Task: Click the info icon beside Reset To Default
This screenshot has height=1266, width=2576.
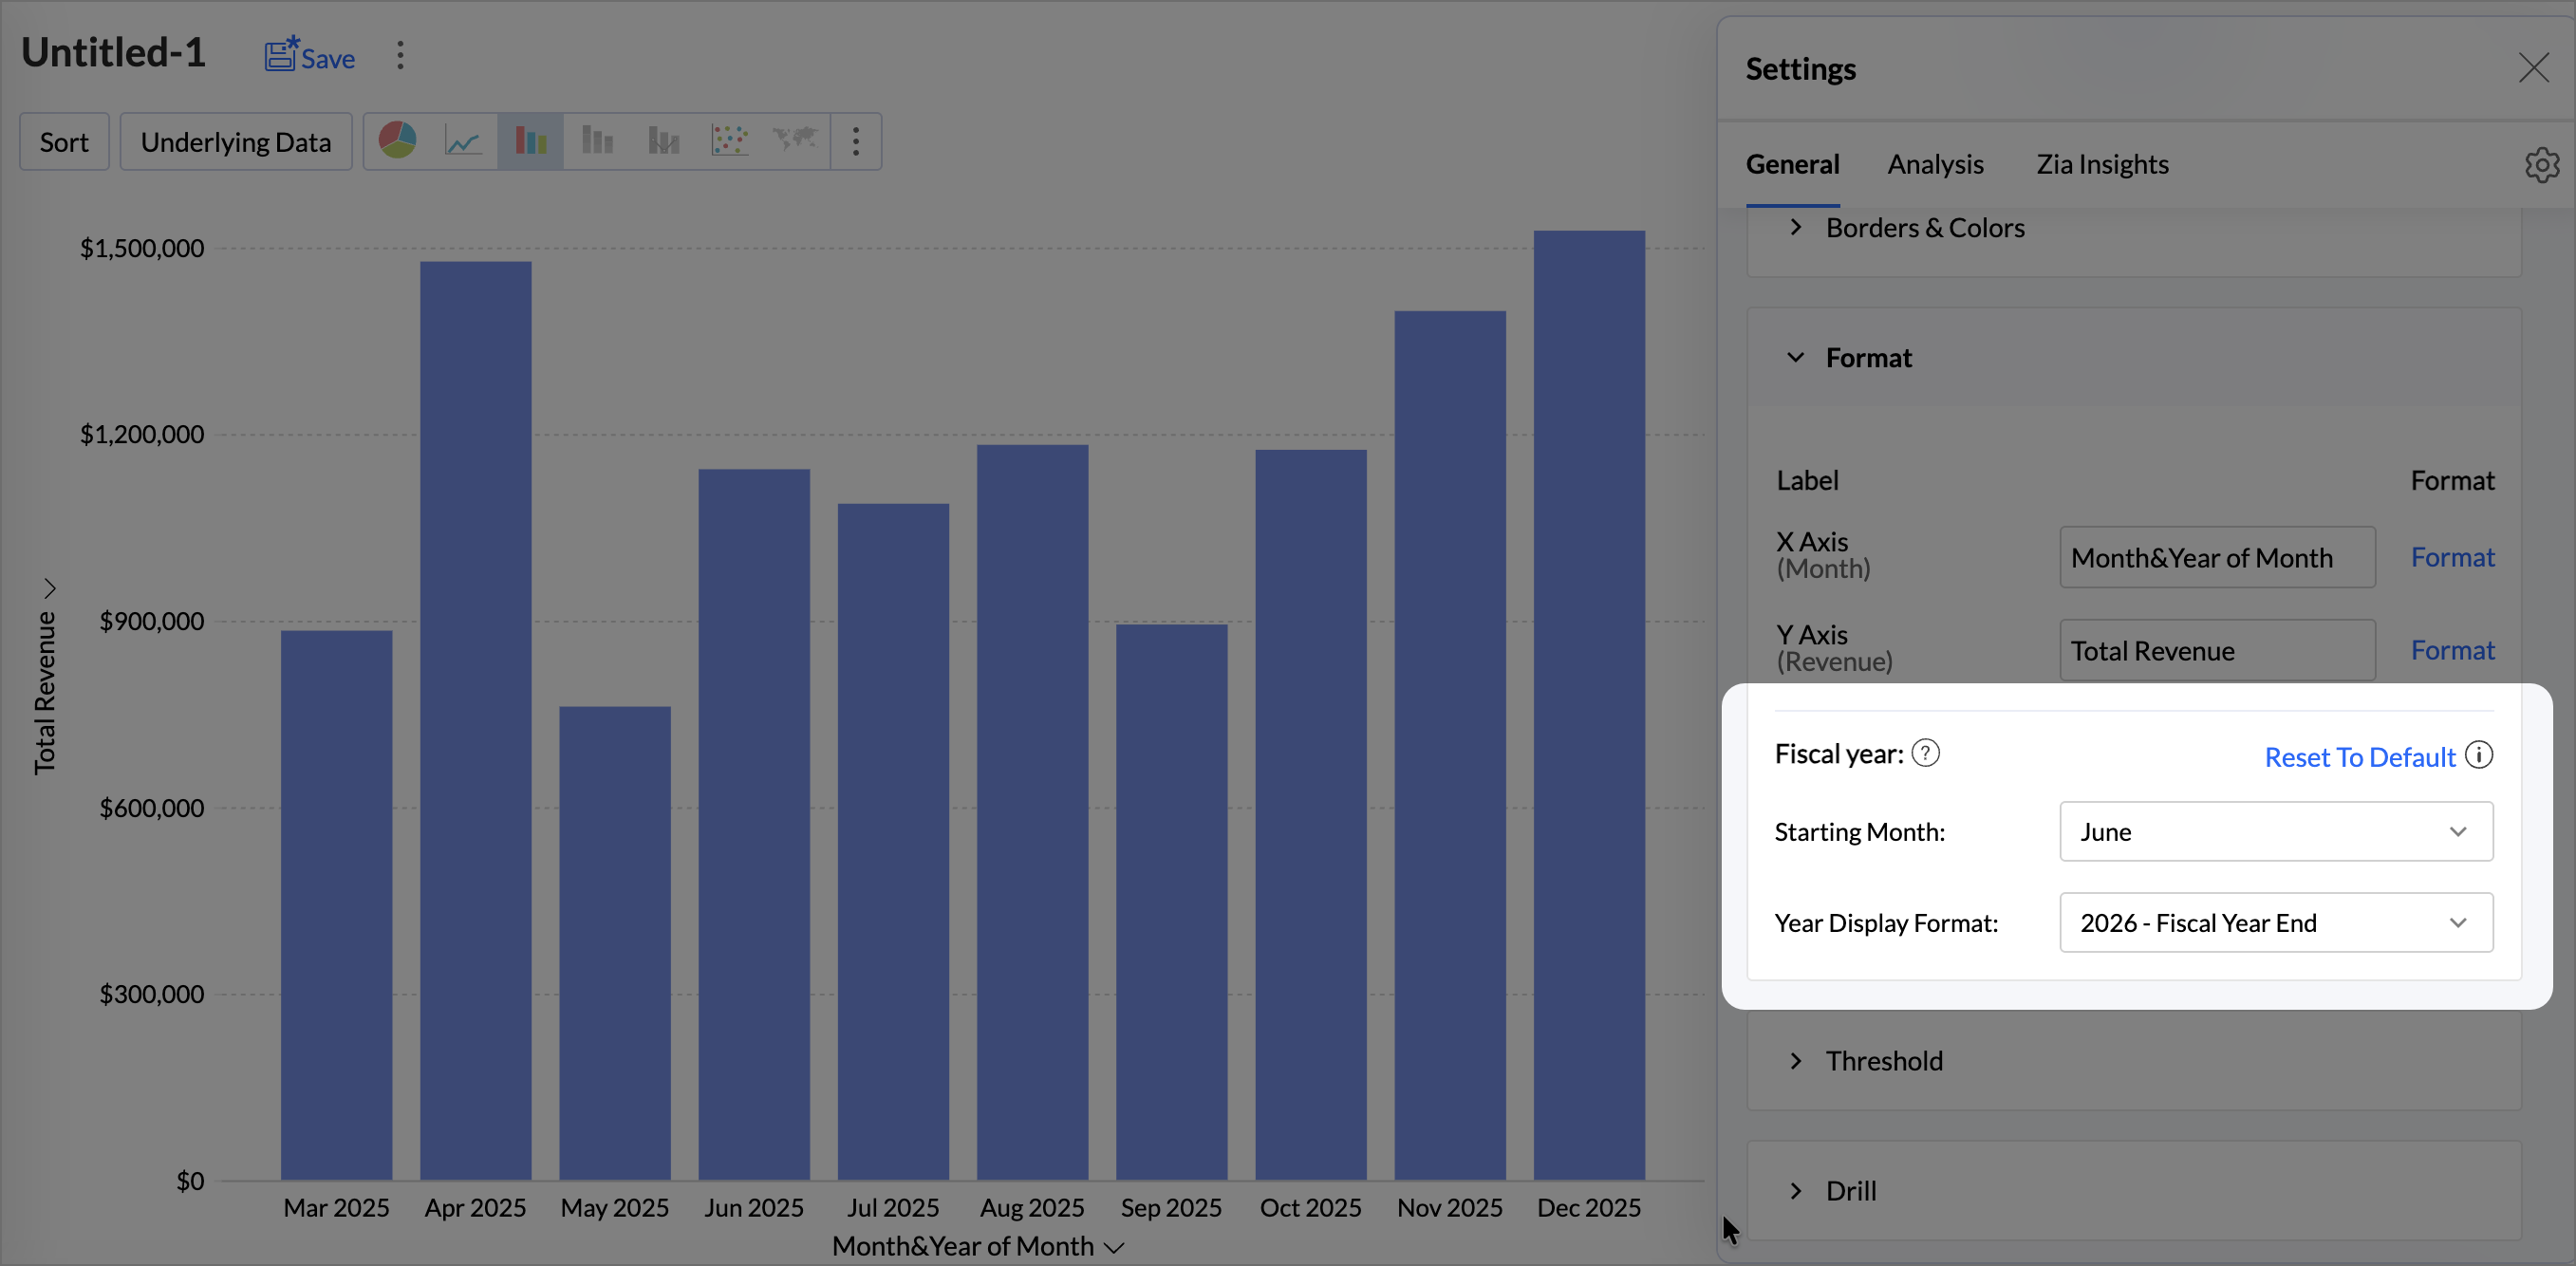Action: [x=2478, y=755]
